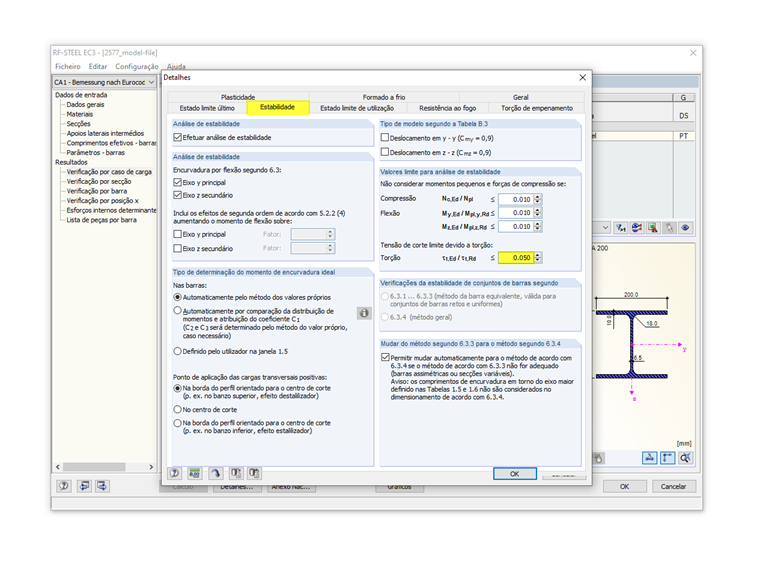This screenshot has width=760, height=570.
Task: Switch to the Plasticidade tab
Action: pos(238,97)
